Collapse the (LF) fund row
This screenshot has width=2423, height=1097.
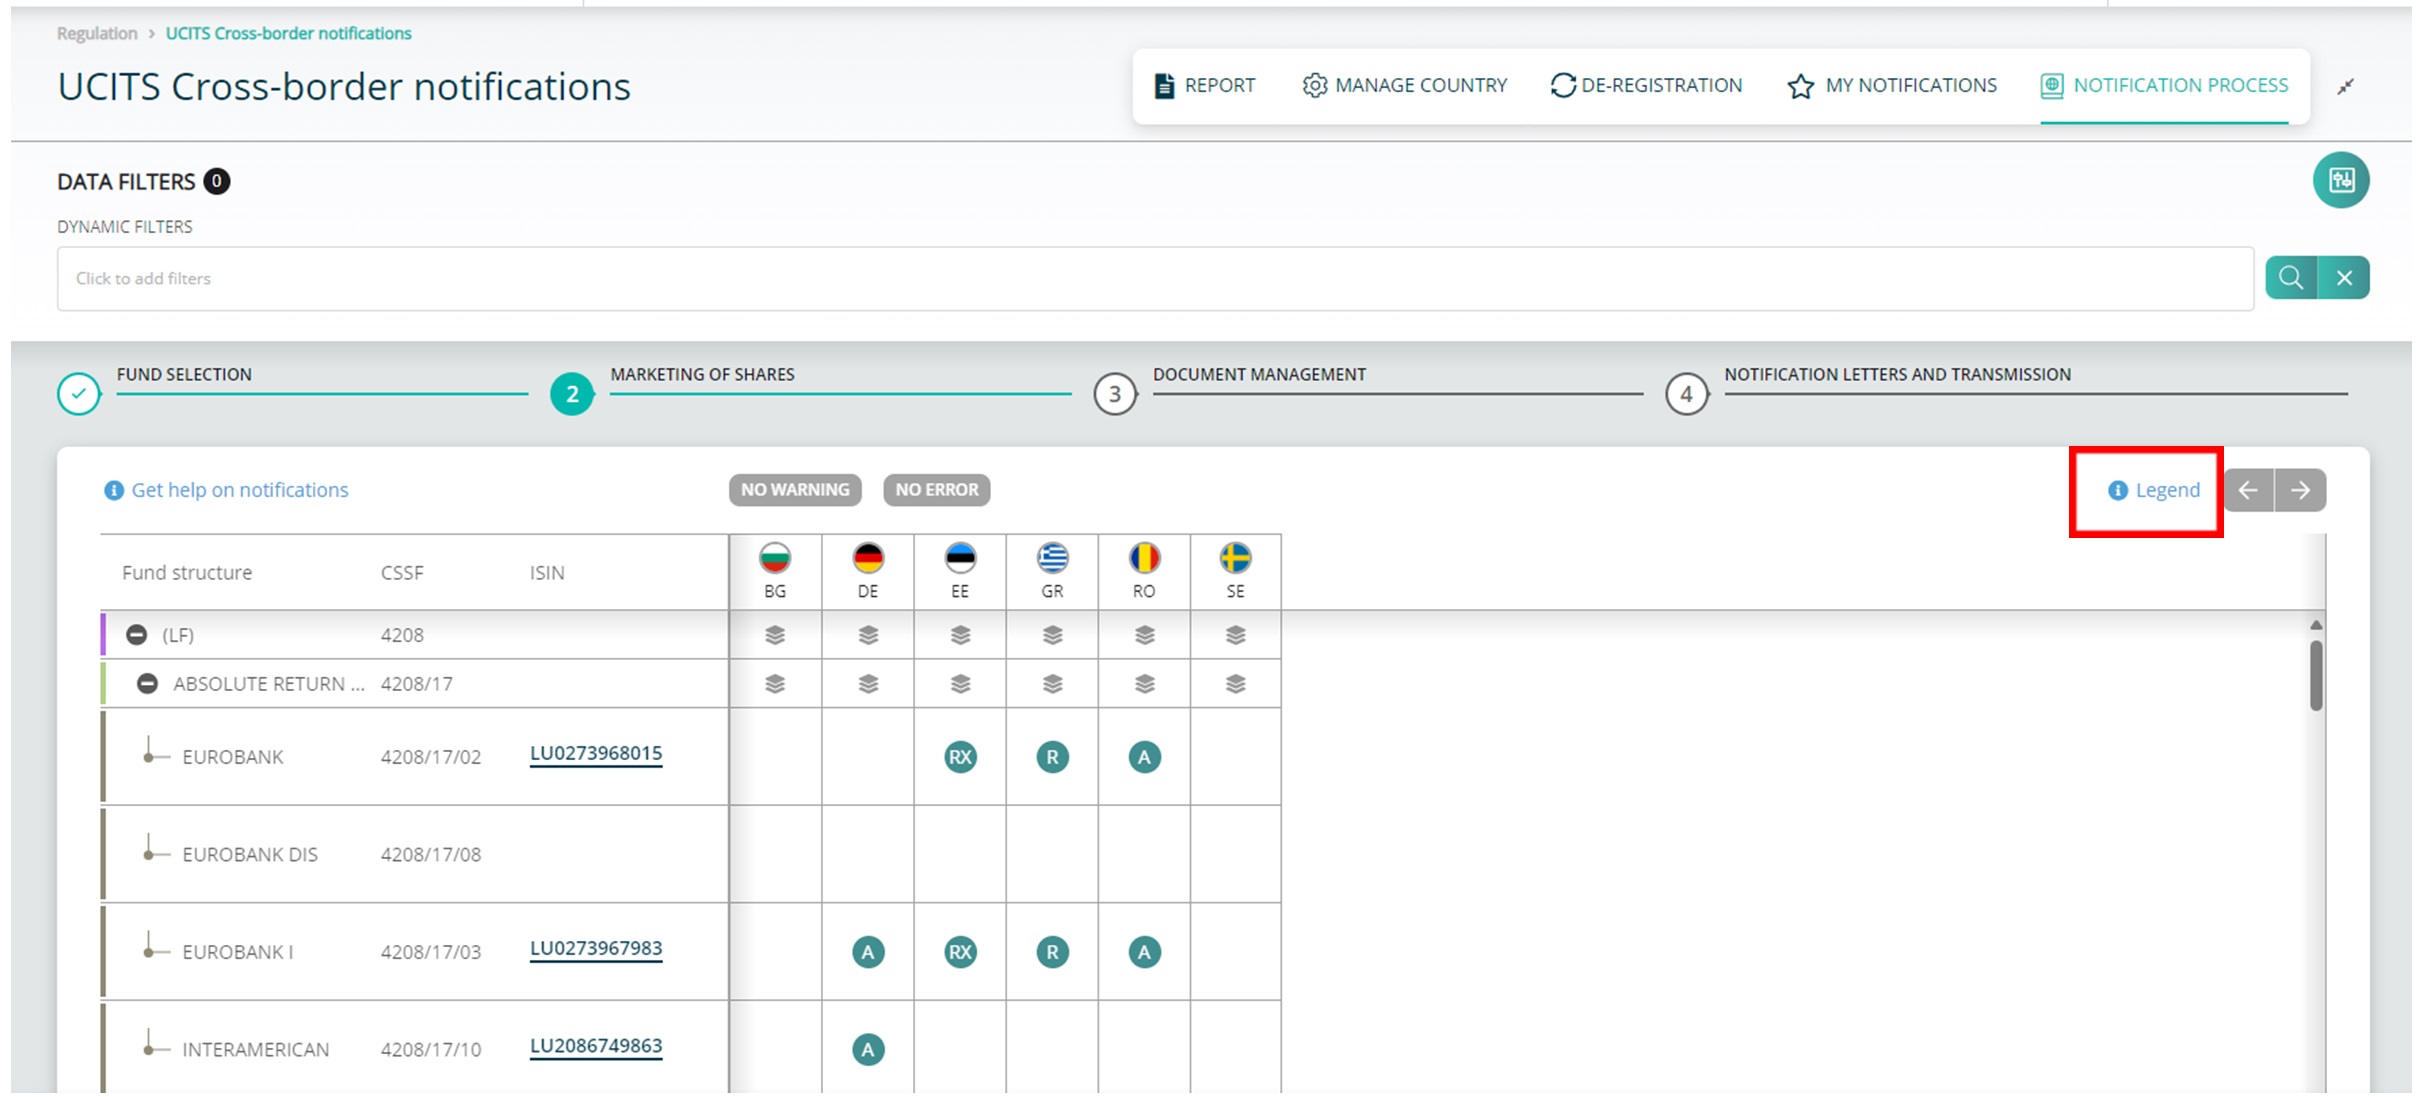[137, 635]
